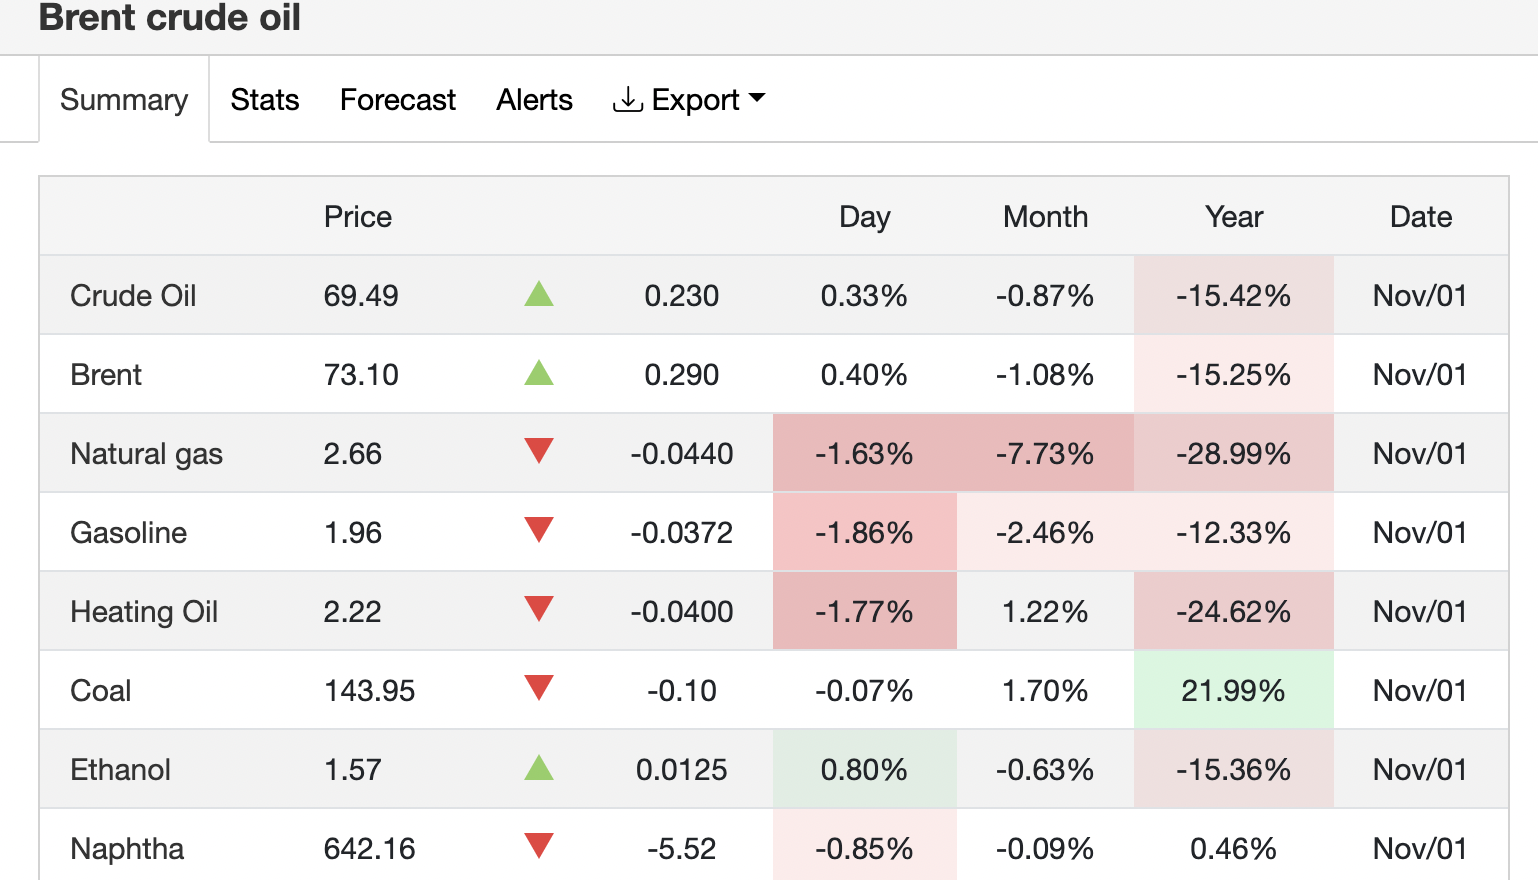Click Heating Oil yearly change -24.62%
This screenshot has width=1538, height=880.
click(1234, 612)
